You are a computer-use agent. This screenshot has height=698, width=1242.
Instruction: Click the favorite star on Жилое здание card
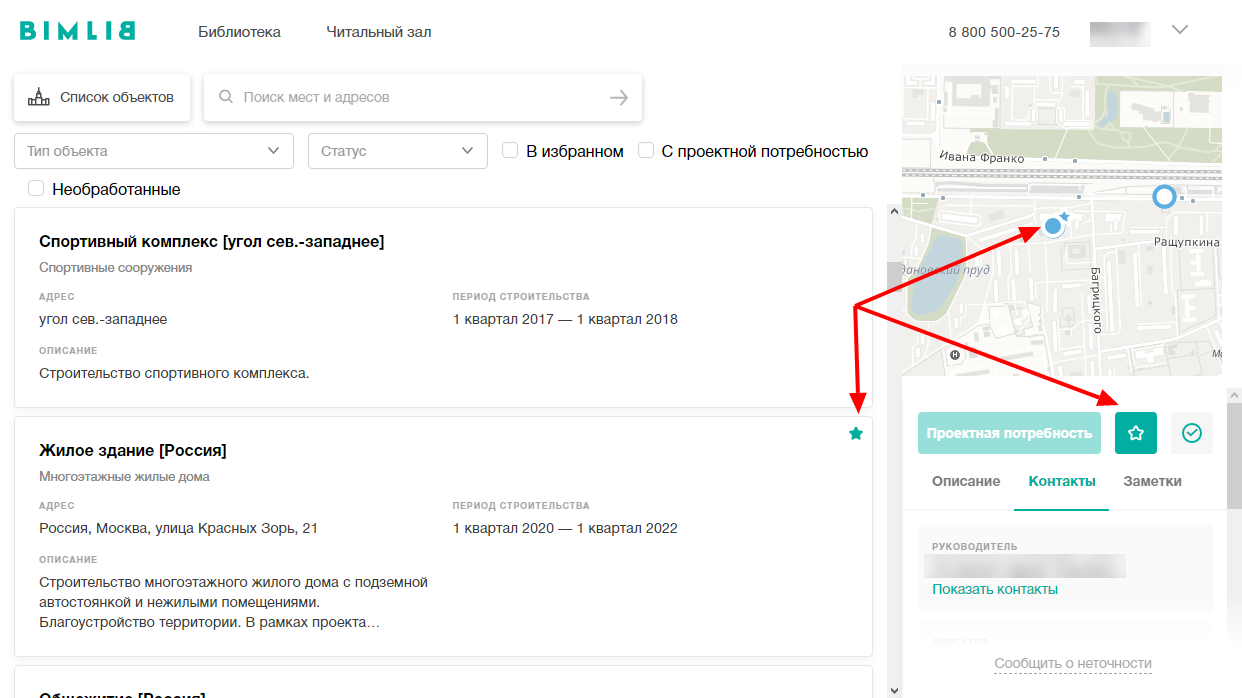pos(855,433)
